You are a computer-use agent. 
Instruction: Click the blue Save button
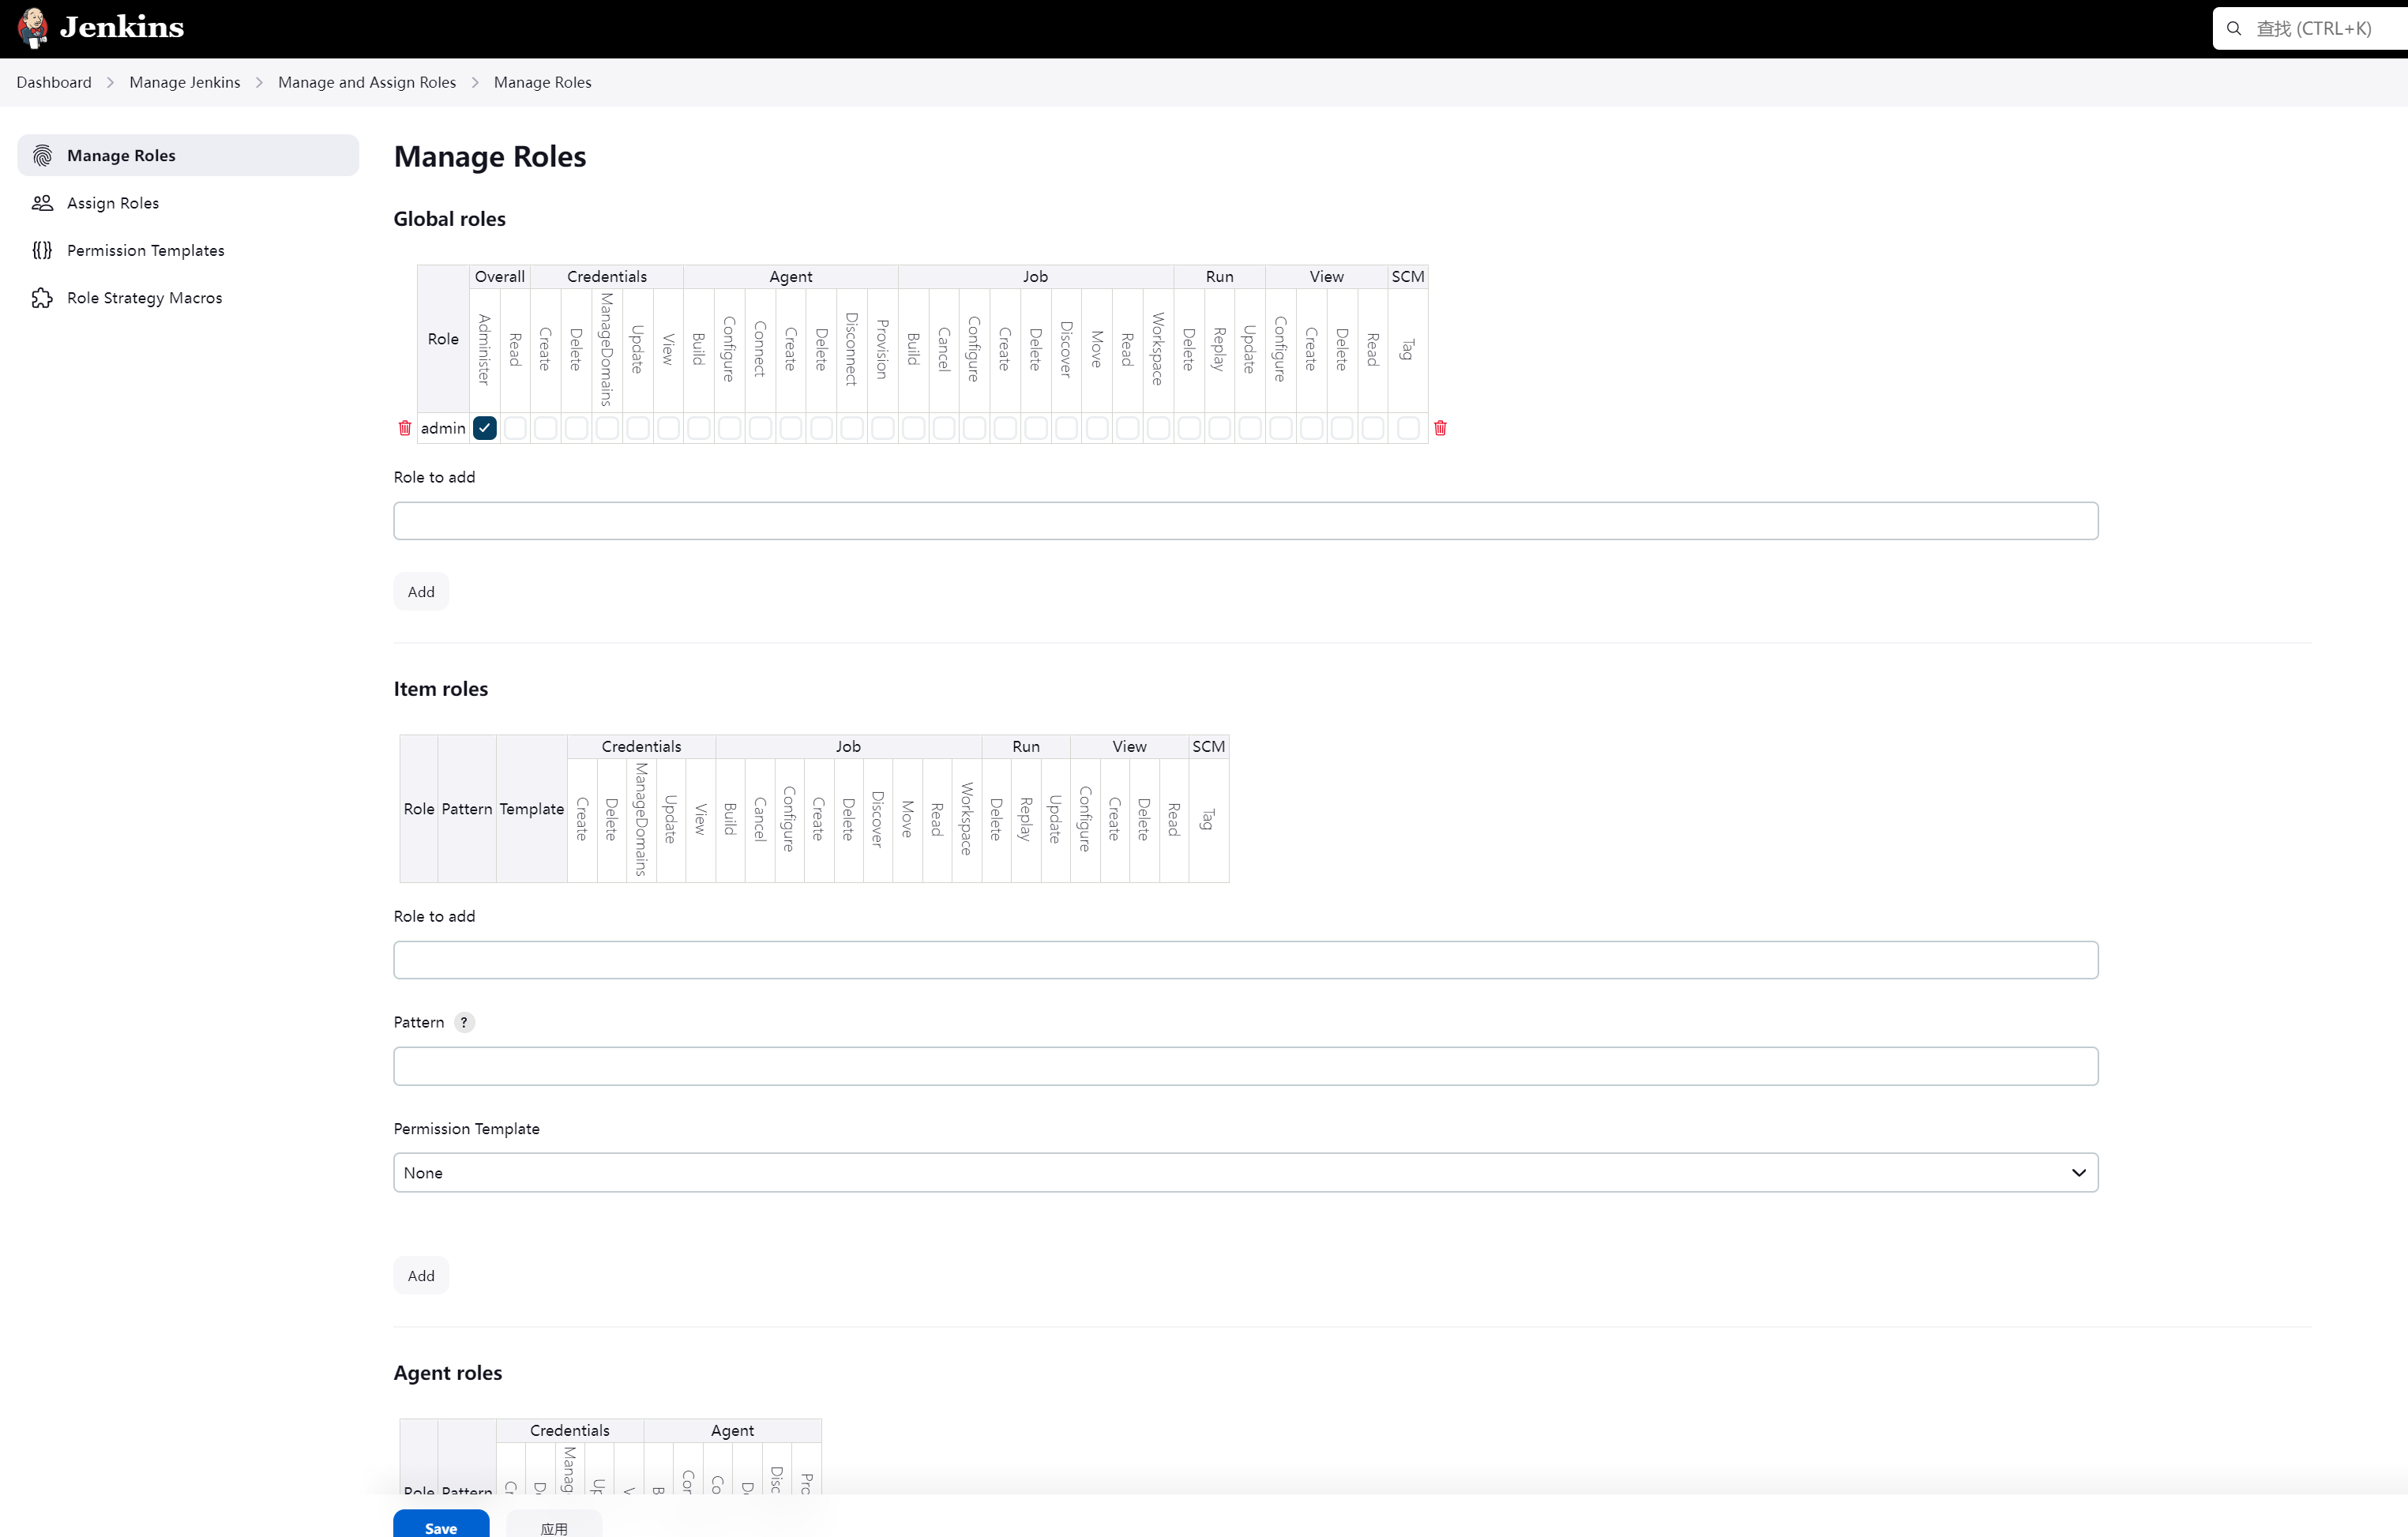click(441, 1526)
